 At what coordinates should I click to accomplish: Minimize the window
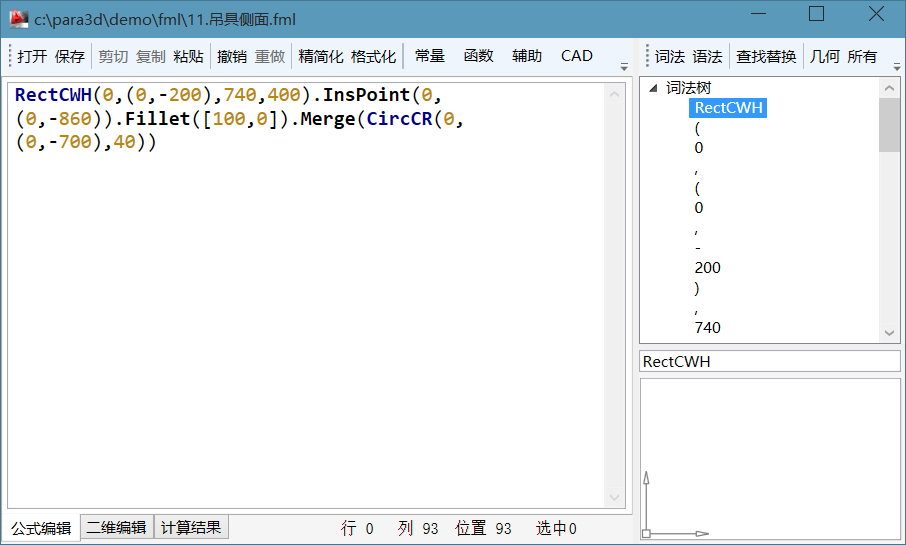[x=758, y=14]
